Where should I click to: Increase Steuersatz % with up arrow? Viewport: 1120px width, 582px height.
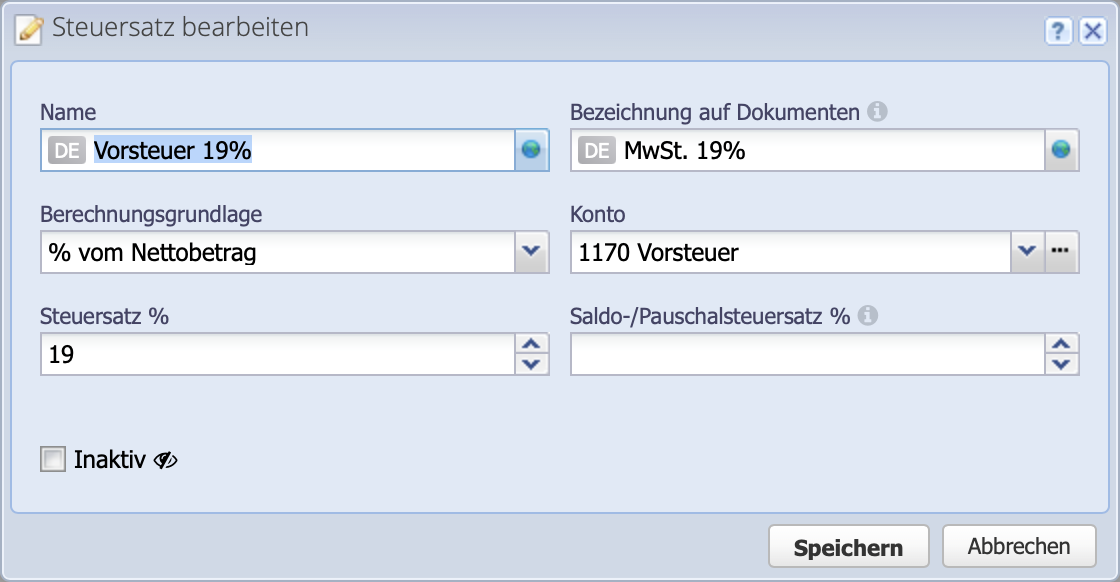[532, 343]
